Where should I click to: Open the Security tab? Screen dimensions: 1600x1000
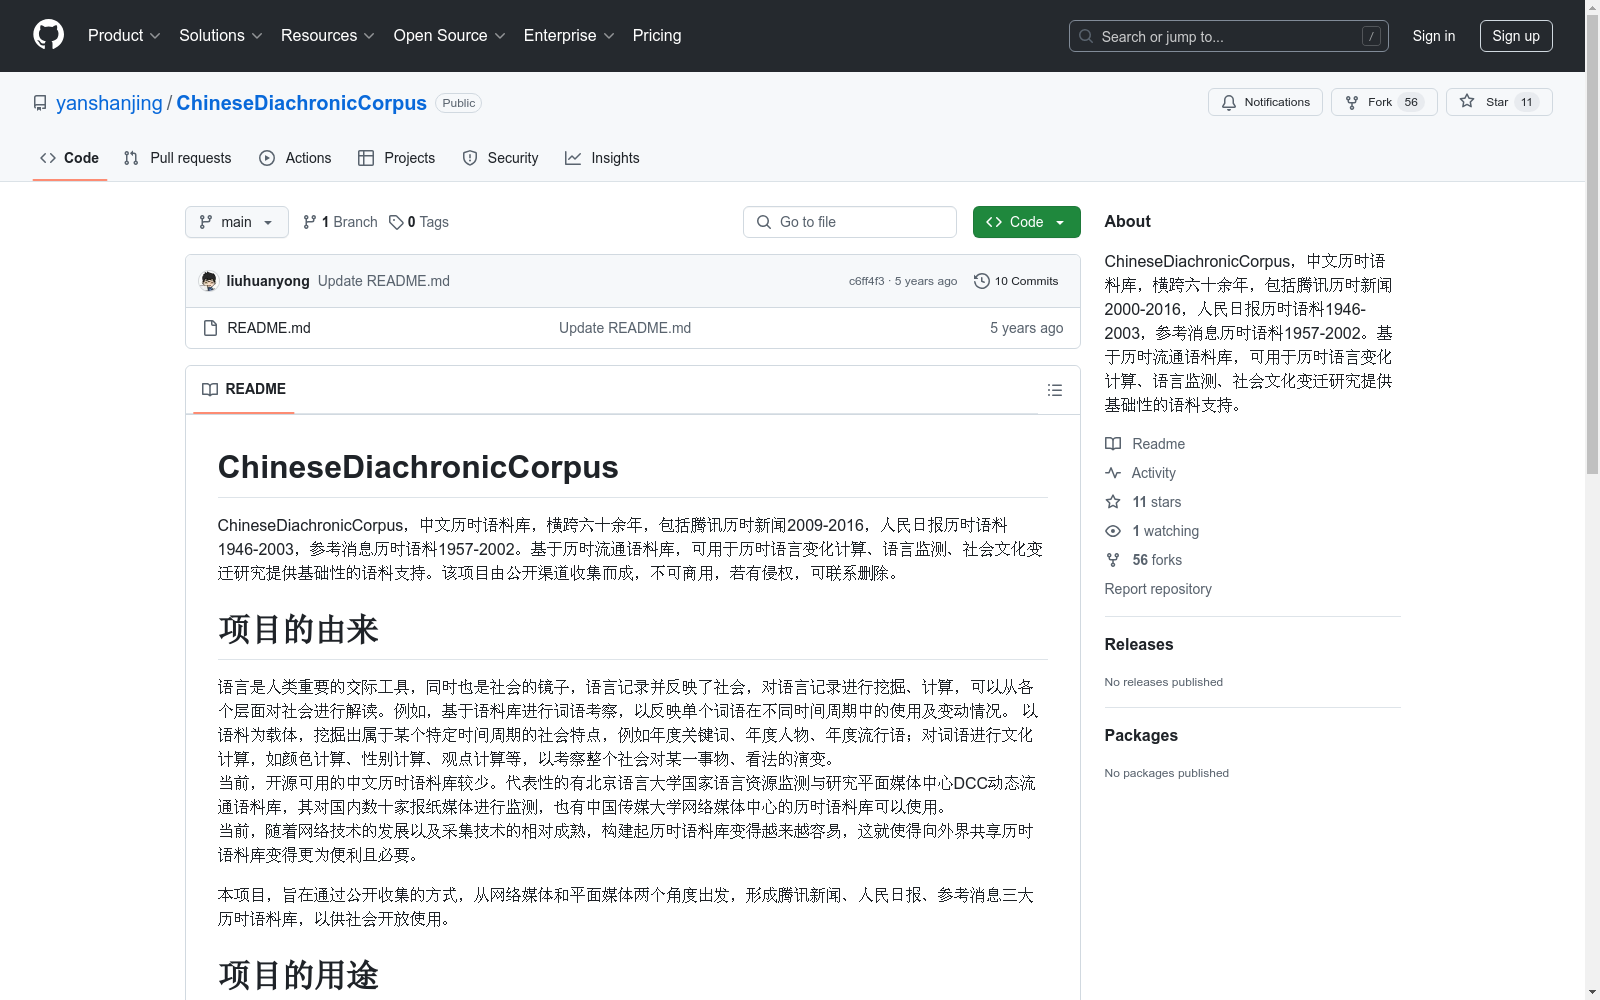501,158
